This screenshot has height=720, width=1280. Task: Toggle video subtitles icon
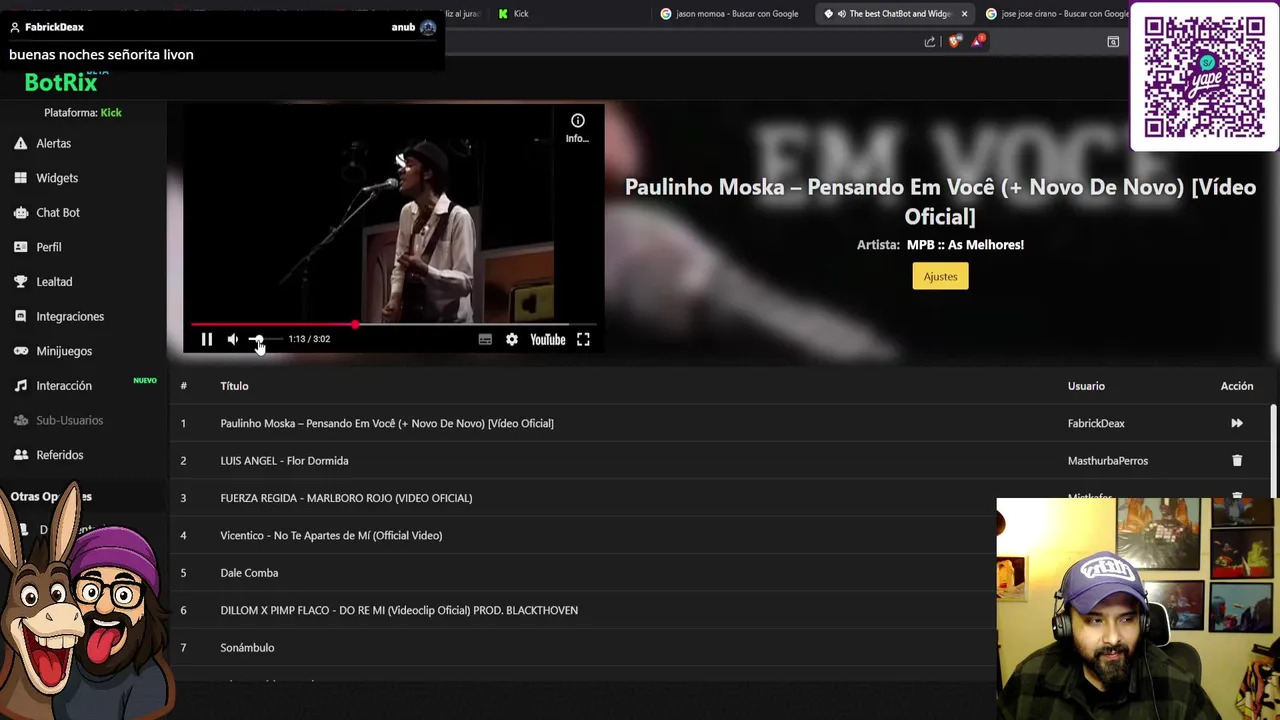[485, 339]
